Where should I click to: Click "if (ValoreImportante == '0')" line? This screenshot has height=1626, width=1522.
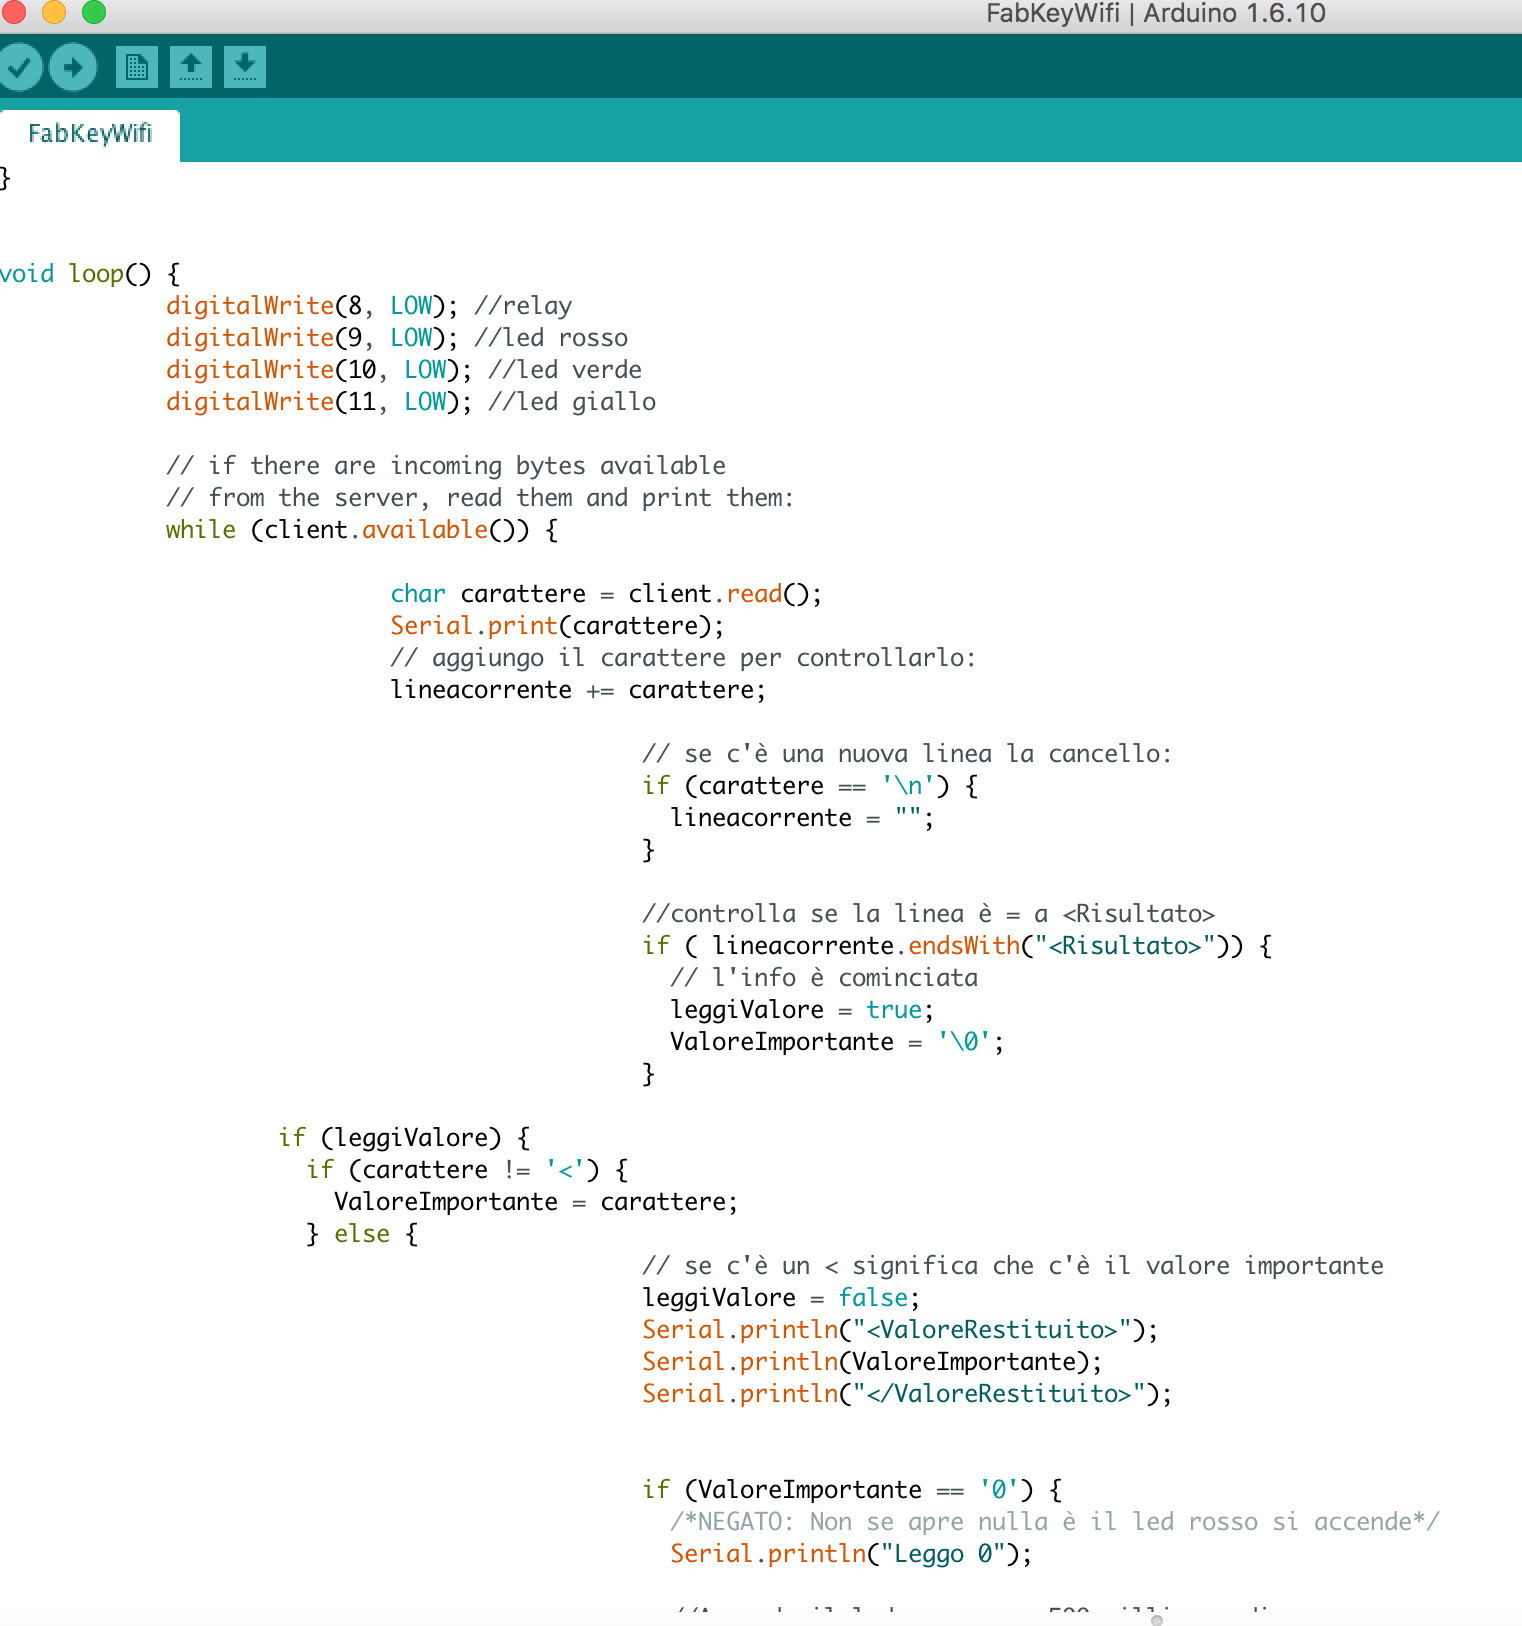coord(852,1490)
